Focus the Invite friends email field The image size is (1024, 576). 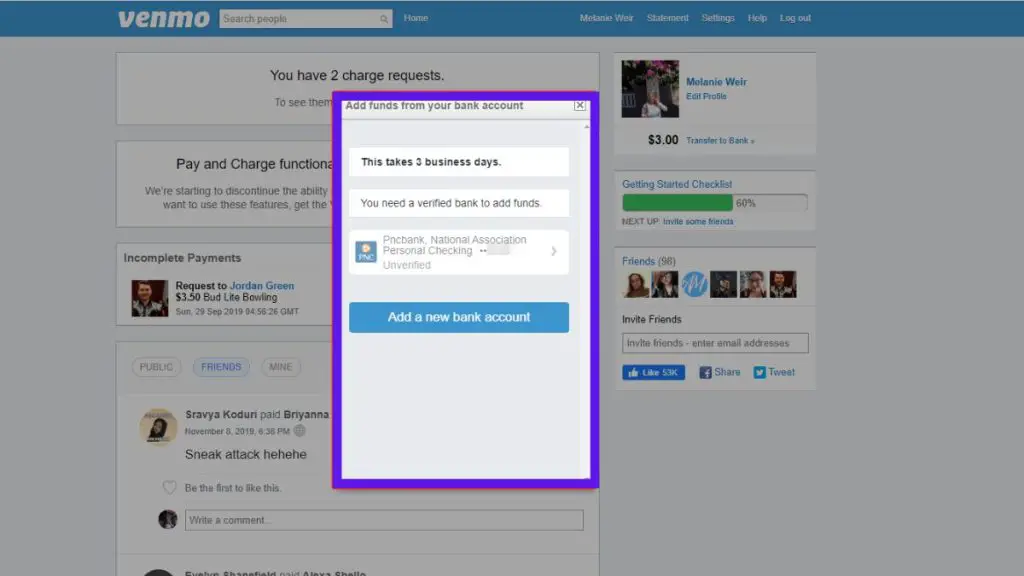coord(715,344)
